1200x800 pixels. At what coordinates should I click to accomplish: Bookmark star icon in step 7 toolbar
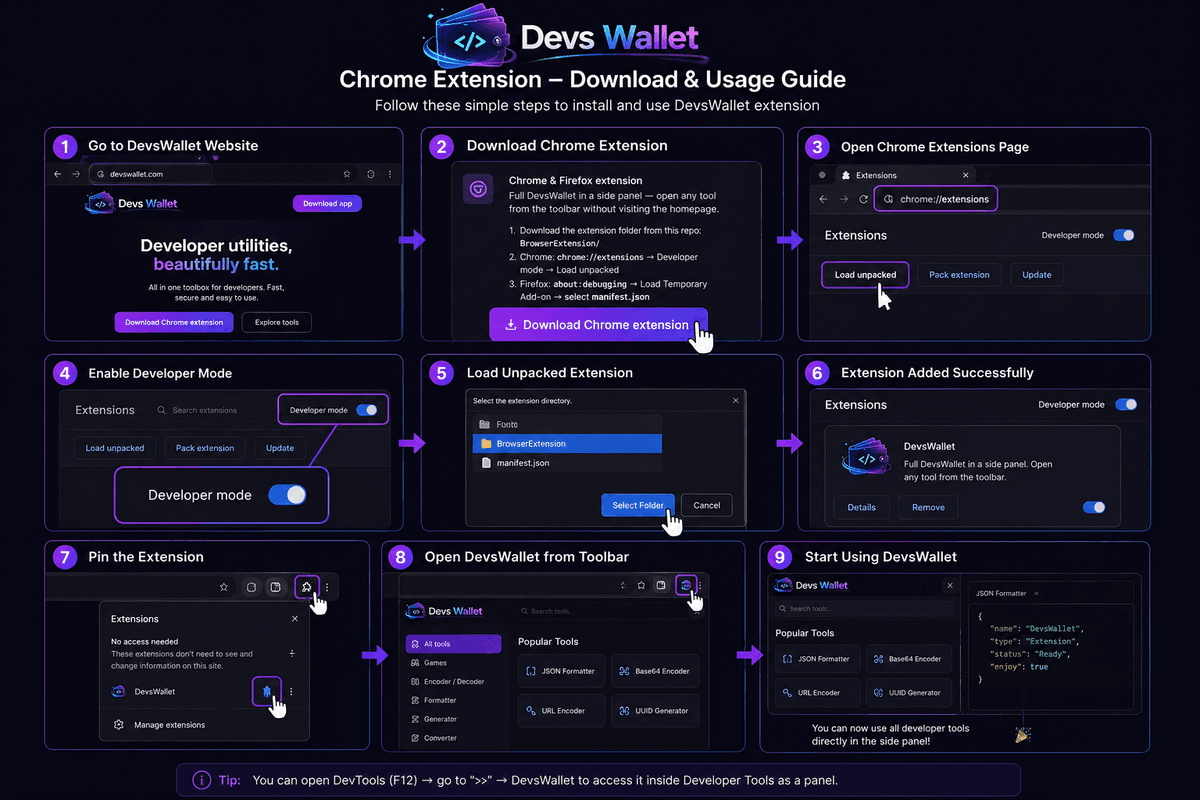224,587
